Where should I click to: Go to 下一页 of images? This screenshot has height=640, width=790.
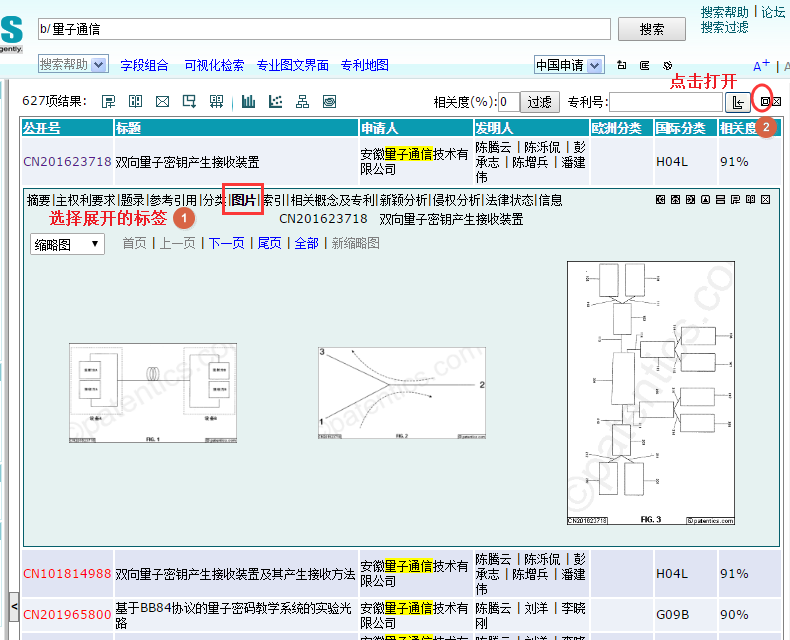pyautogui.click(x=226, y=243)
